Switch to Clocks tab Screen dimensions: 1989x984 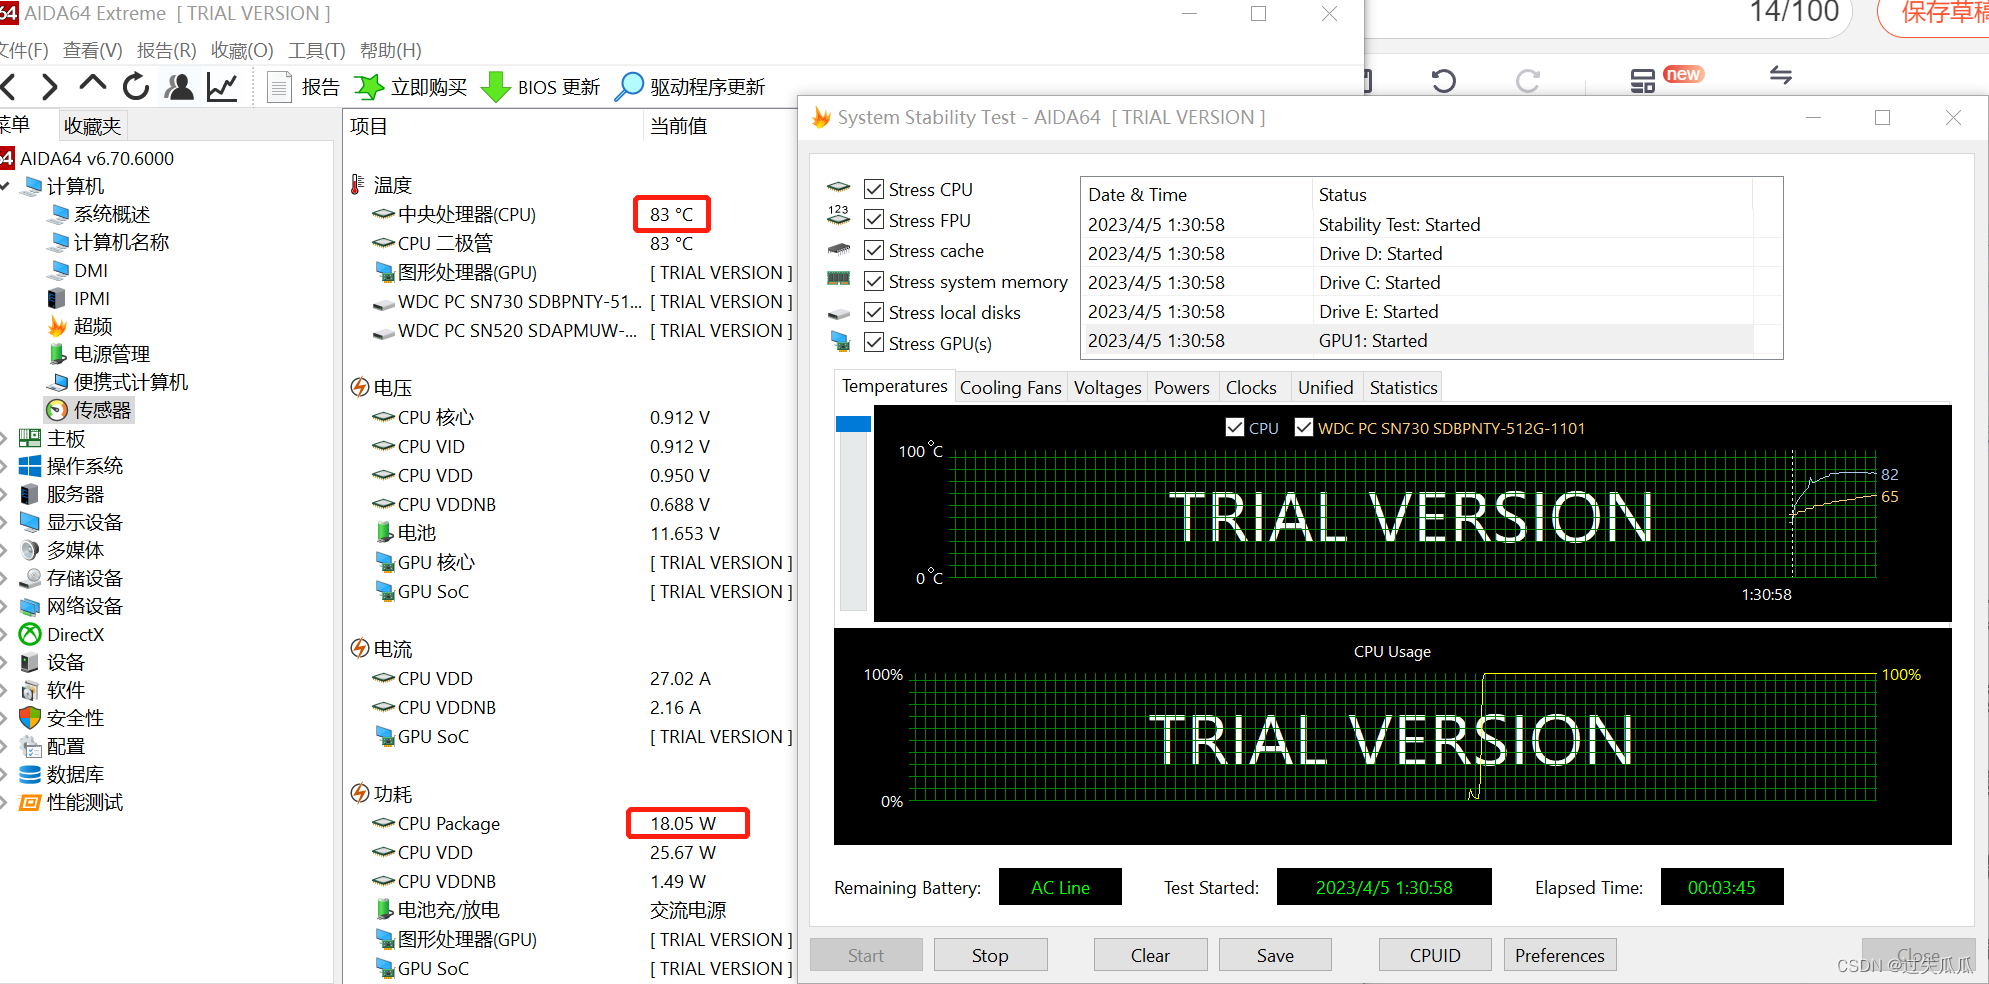1251,387
